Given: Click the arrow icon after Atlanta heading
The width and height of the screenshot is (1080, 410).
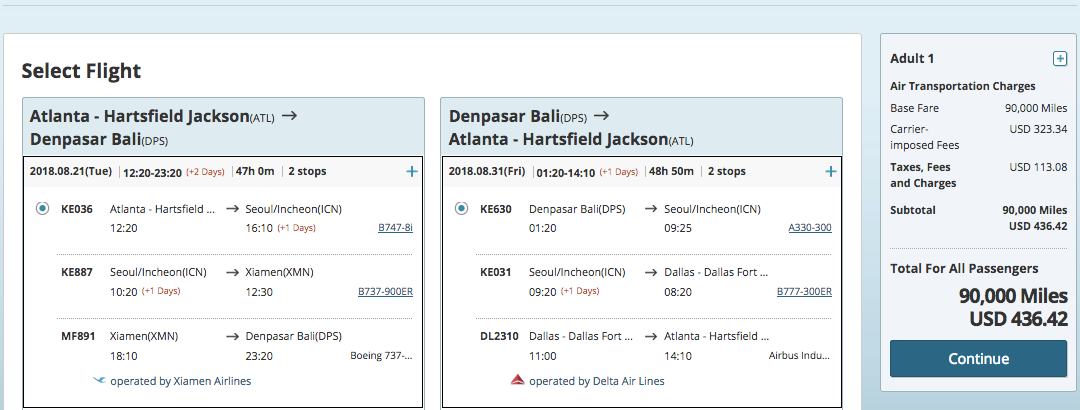Looking at the screenshot, I should [289, 116].
